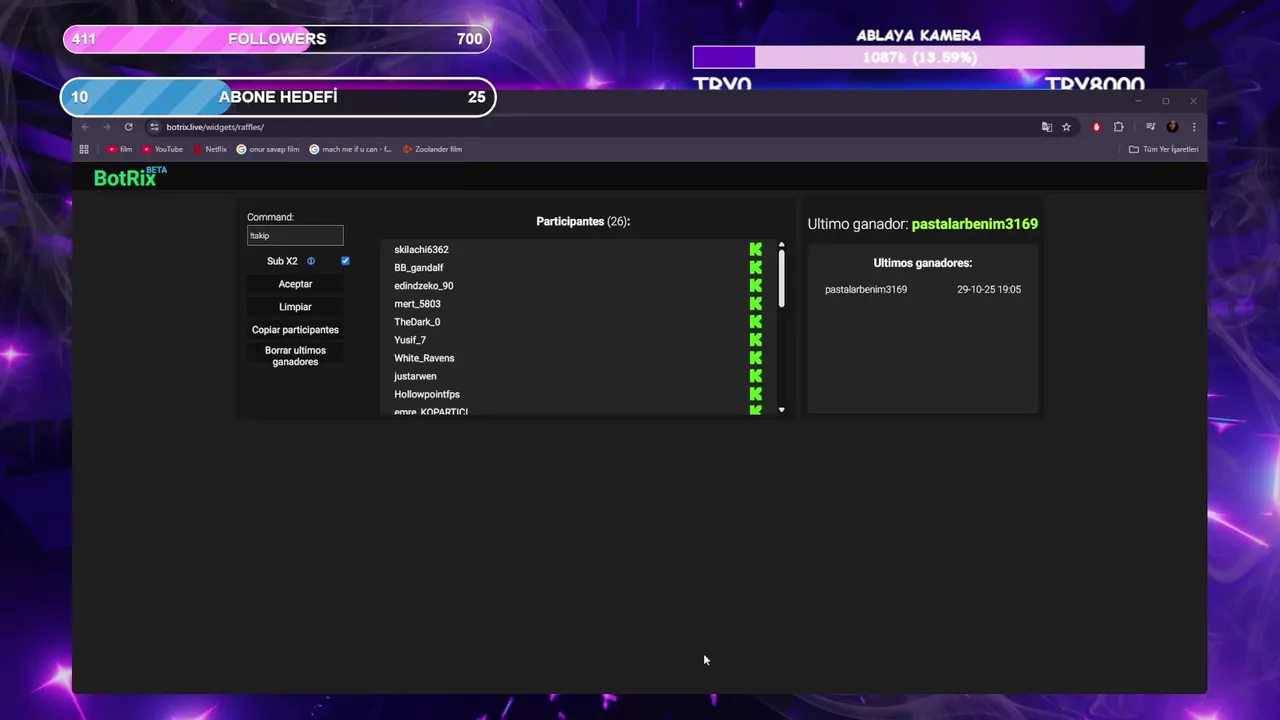The height and width of the screenshot is (720, 1280).
Task: Open the Tüm Yer İşaretleri folder
Action: coord(1163,149)
